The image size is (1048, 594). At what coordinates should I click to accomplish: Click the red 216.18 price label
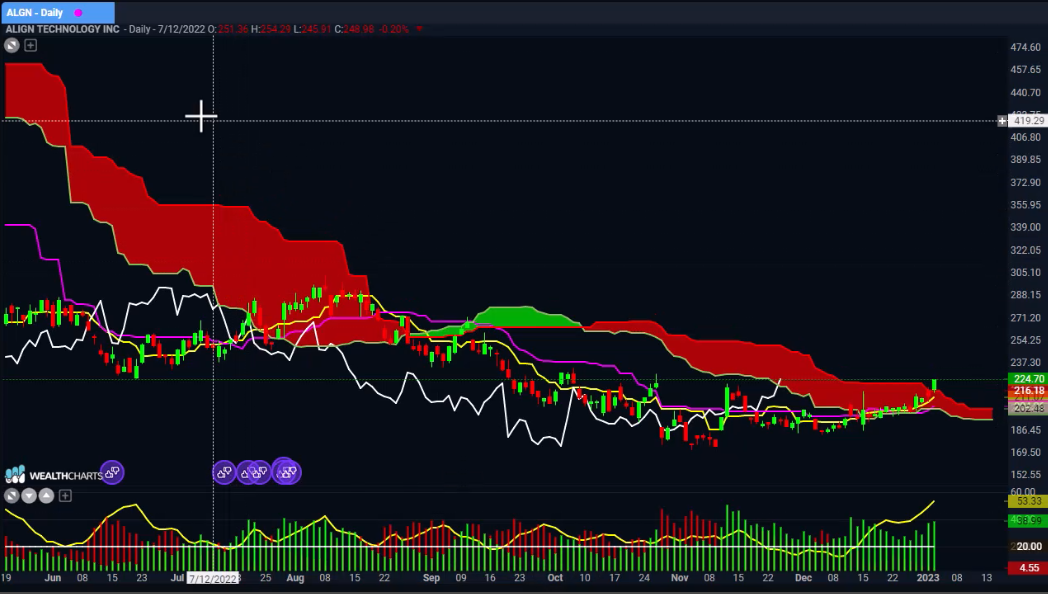coord(1028,390)
